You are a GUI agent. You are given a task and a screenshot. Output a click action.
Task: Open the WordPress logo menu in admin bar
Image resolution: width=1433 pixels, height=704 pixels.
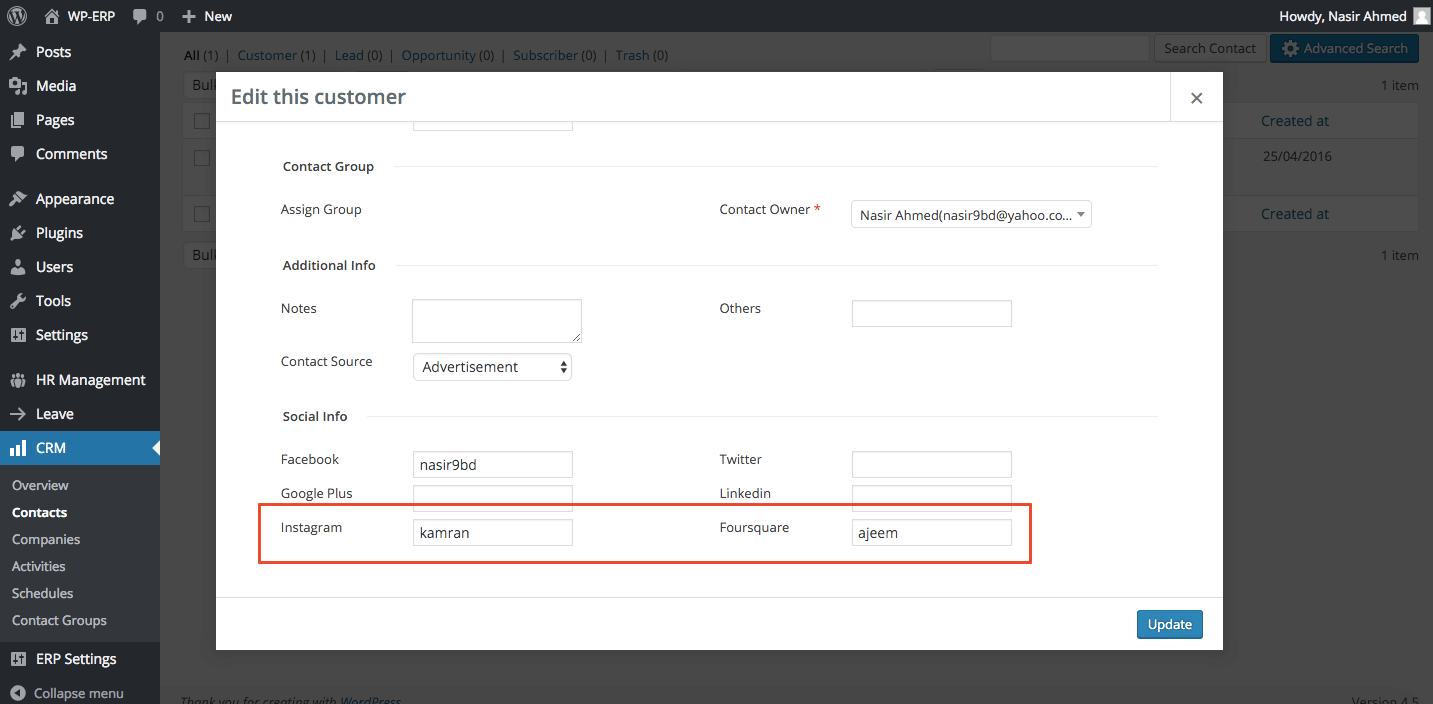tap(15, 15)
